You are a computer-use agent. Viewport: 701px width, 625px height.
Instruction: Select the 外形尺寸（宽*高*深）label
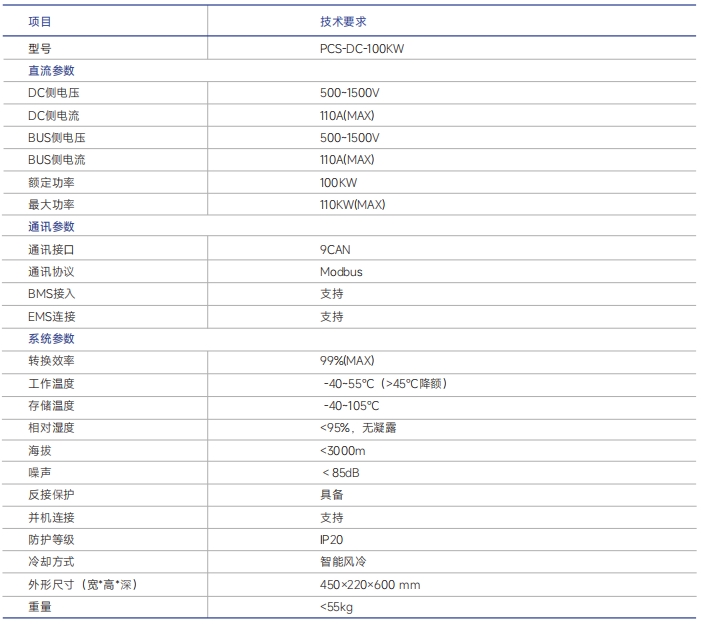[83, 585]
